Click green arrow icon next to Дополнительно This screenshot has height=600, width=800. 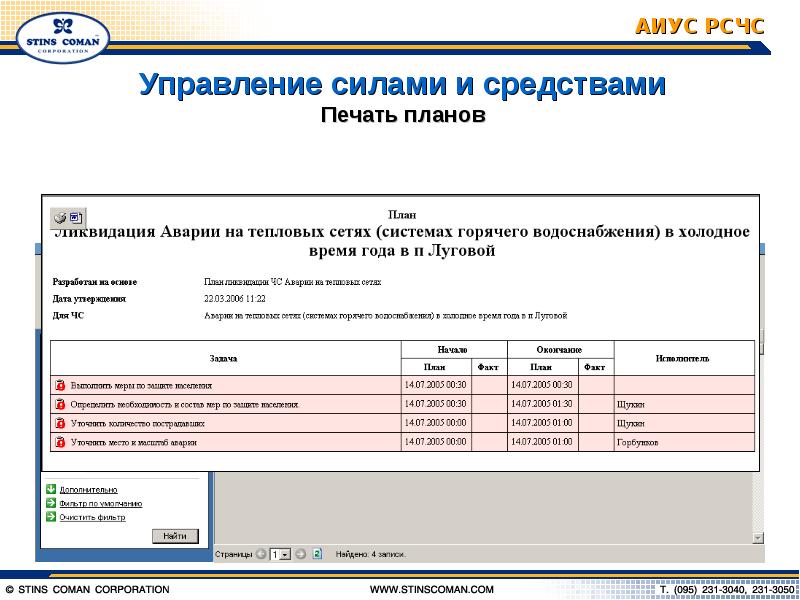coord(51,489)
